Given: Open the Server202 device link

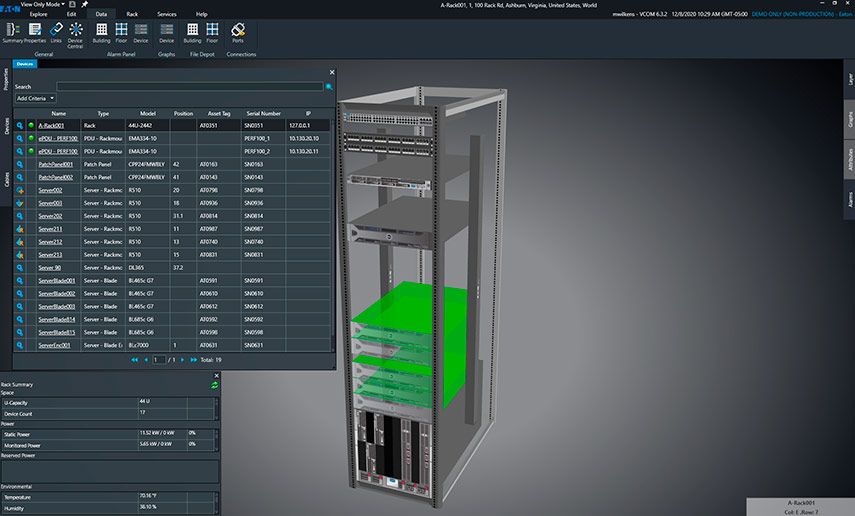Looking at the screenshot, I should [x=50, y=216].
